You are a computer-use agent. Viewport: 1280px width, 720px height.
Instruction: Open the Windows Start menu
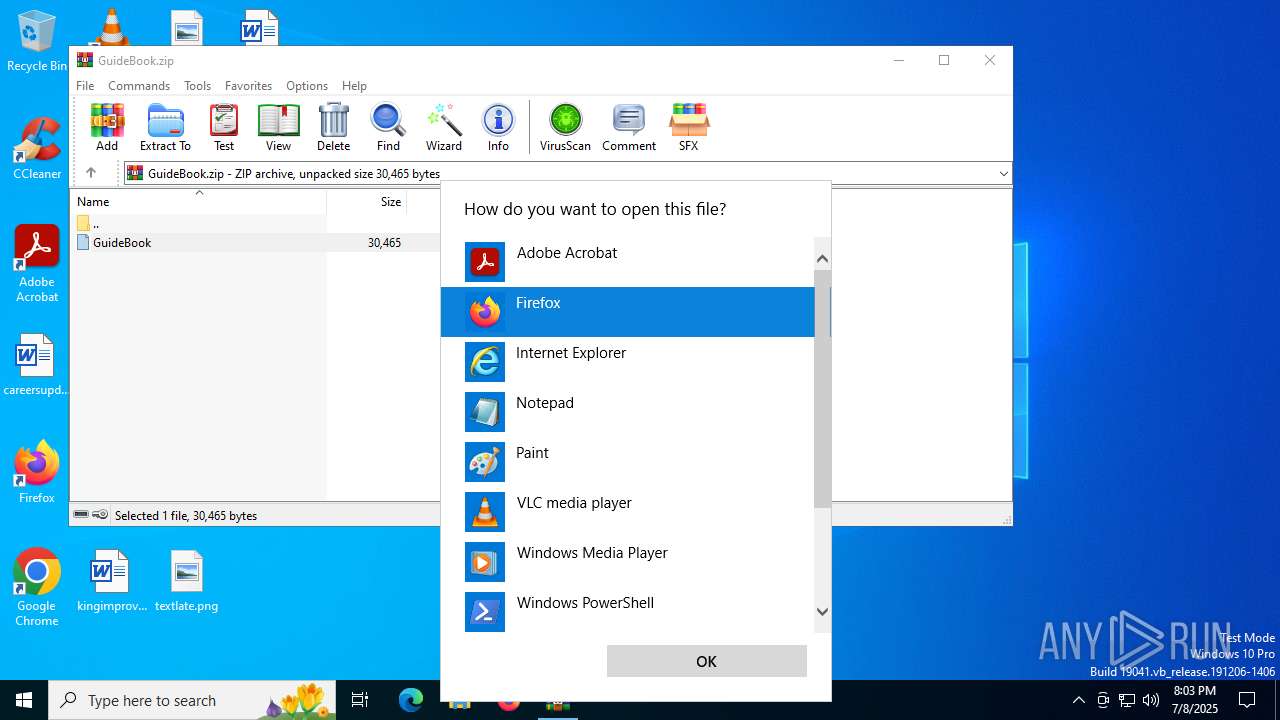tap(24, 700)
